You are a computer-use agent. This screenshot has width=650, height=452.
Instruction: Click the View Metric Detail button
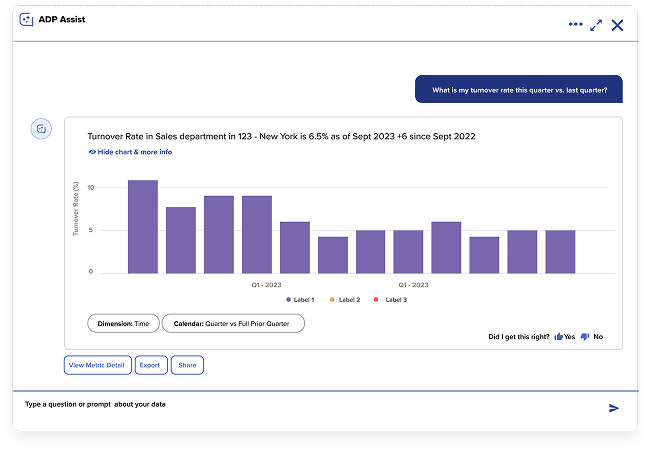coord(97,365)
